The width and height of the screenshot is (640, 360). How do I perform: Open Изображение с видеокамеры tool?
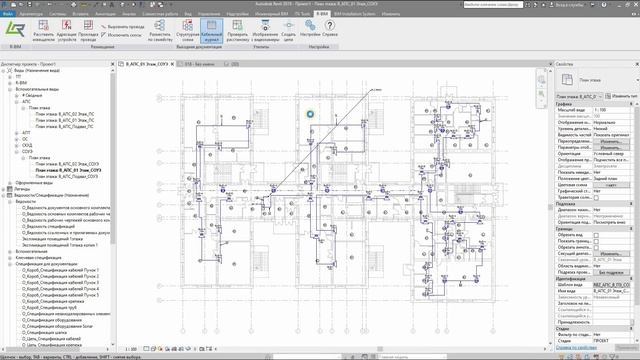click(x=265, y=31)
